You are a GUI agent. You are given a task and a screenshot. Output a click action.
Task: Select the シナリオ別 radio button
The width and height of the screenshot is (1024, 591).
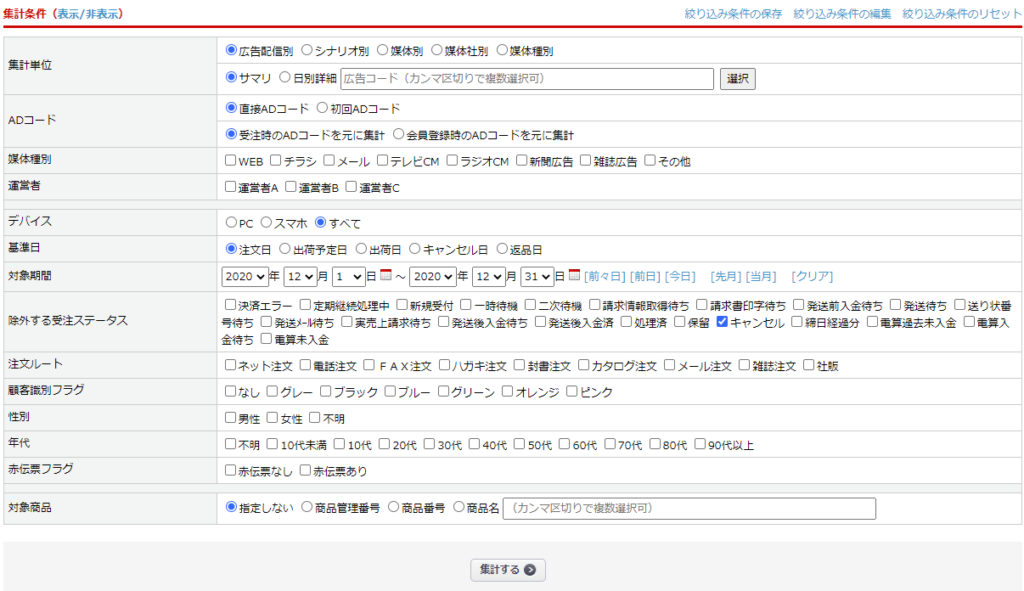point(307,50)
